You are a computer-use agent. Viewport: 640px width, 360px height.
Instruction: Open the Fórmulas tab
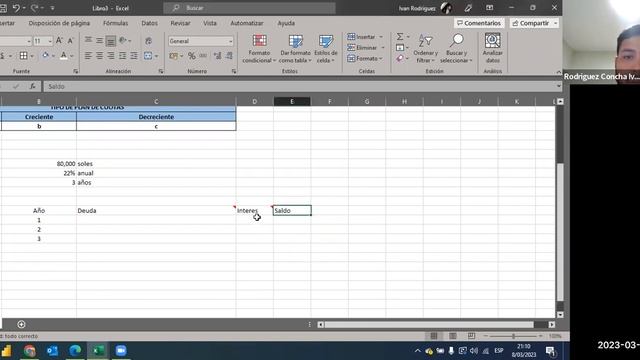click(x=116, y=23)
